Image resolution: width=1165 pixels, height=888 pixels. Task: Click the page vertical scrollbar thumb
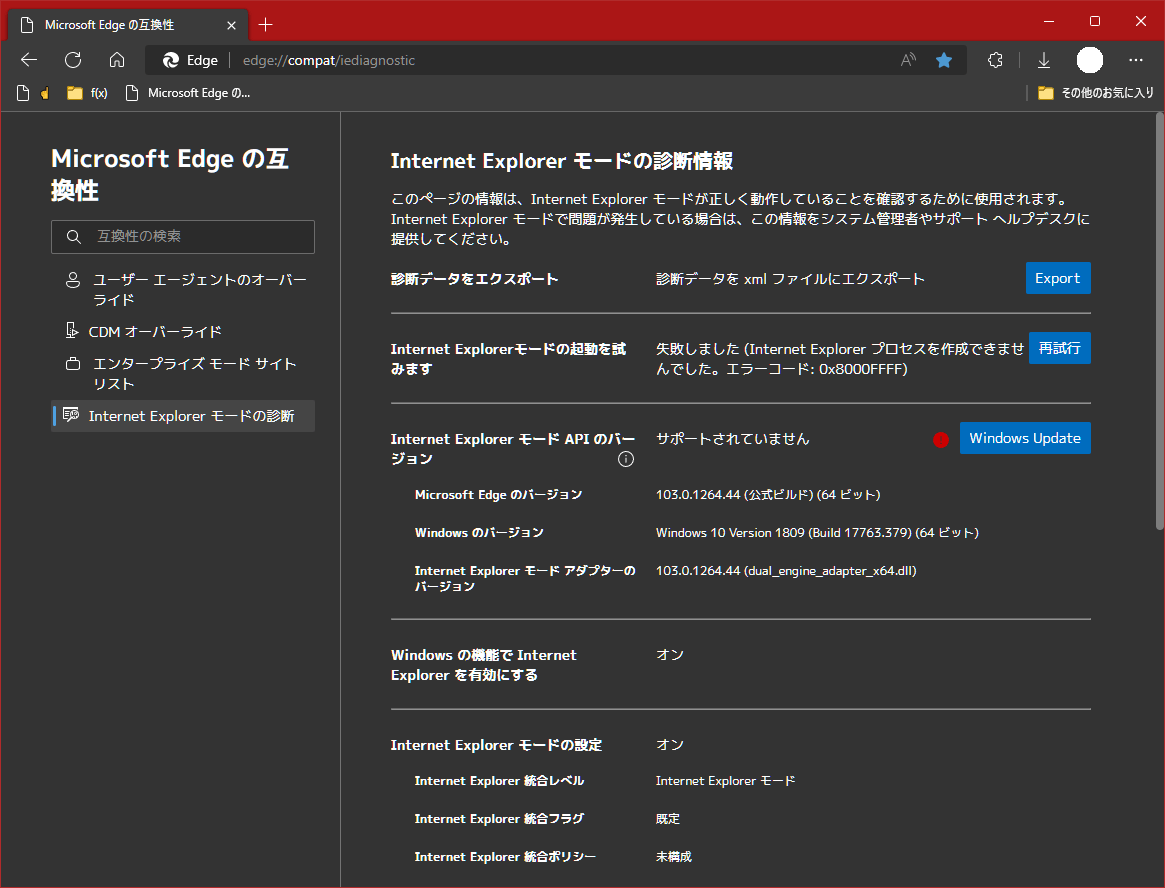pyautogui.click(x=1159, y=321)
